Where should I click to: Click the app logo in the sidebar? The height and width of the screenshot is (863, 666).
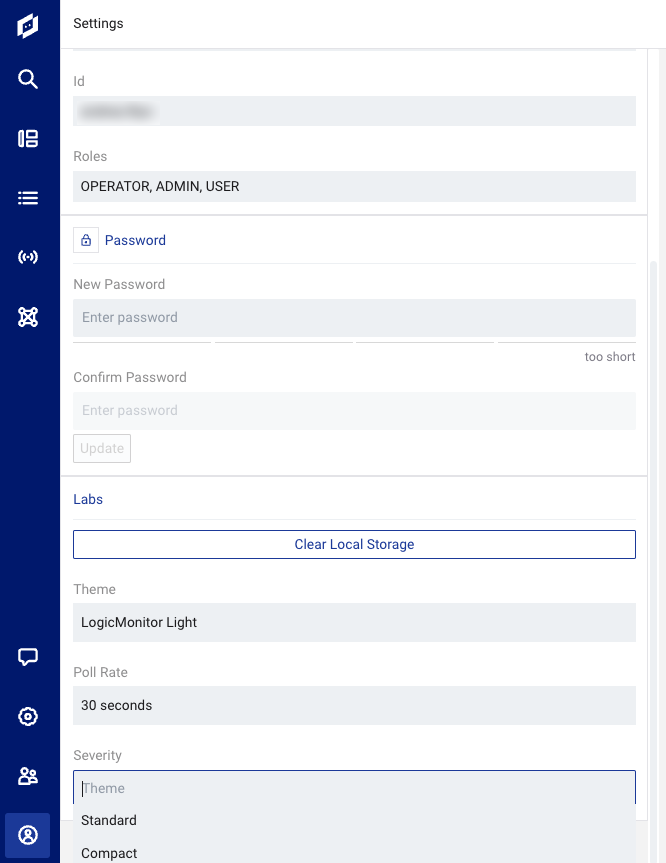[28, 25]
